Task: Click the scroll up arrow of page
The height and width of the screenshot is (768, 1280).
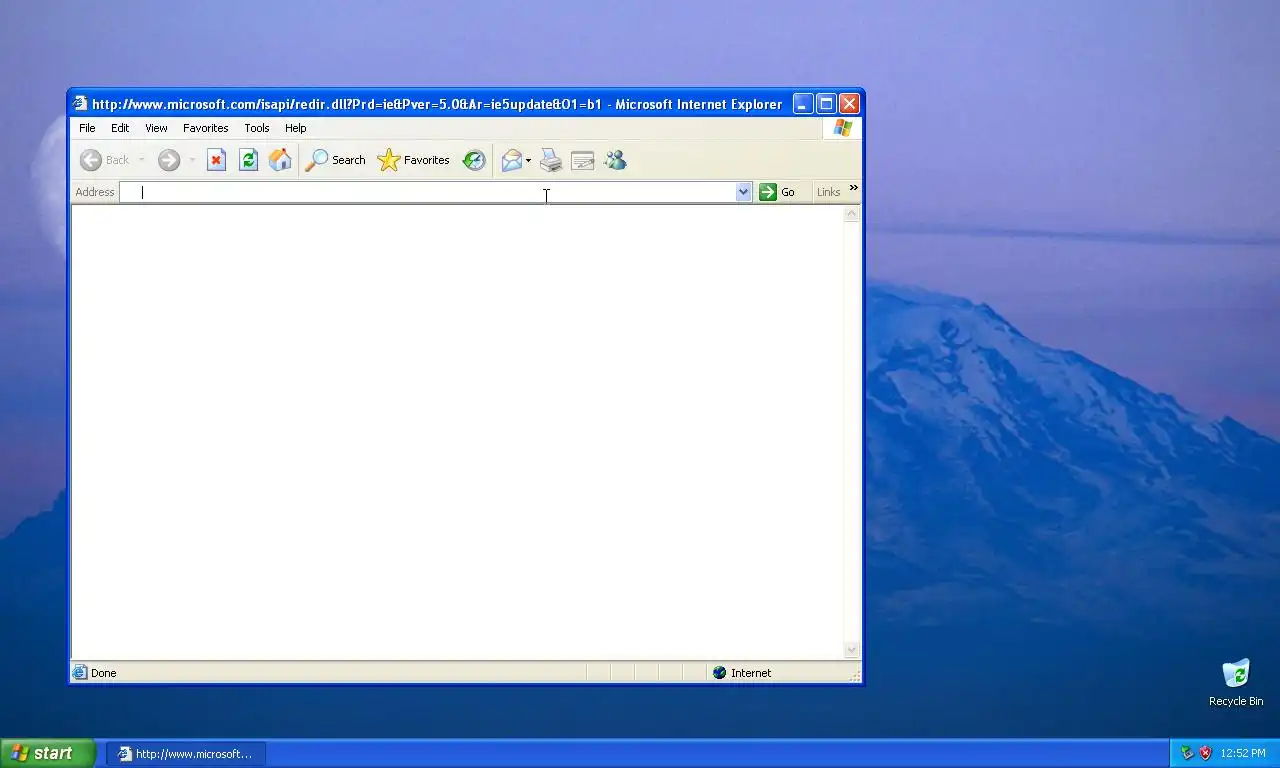Action: [852, 213]
